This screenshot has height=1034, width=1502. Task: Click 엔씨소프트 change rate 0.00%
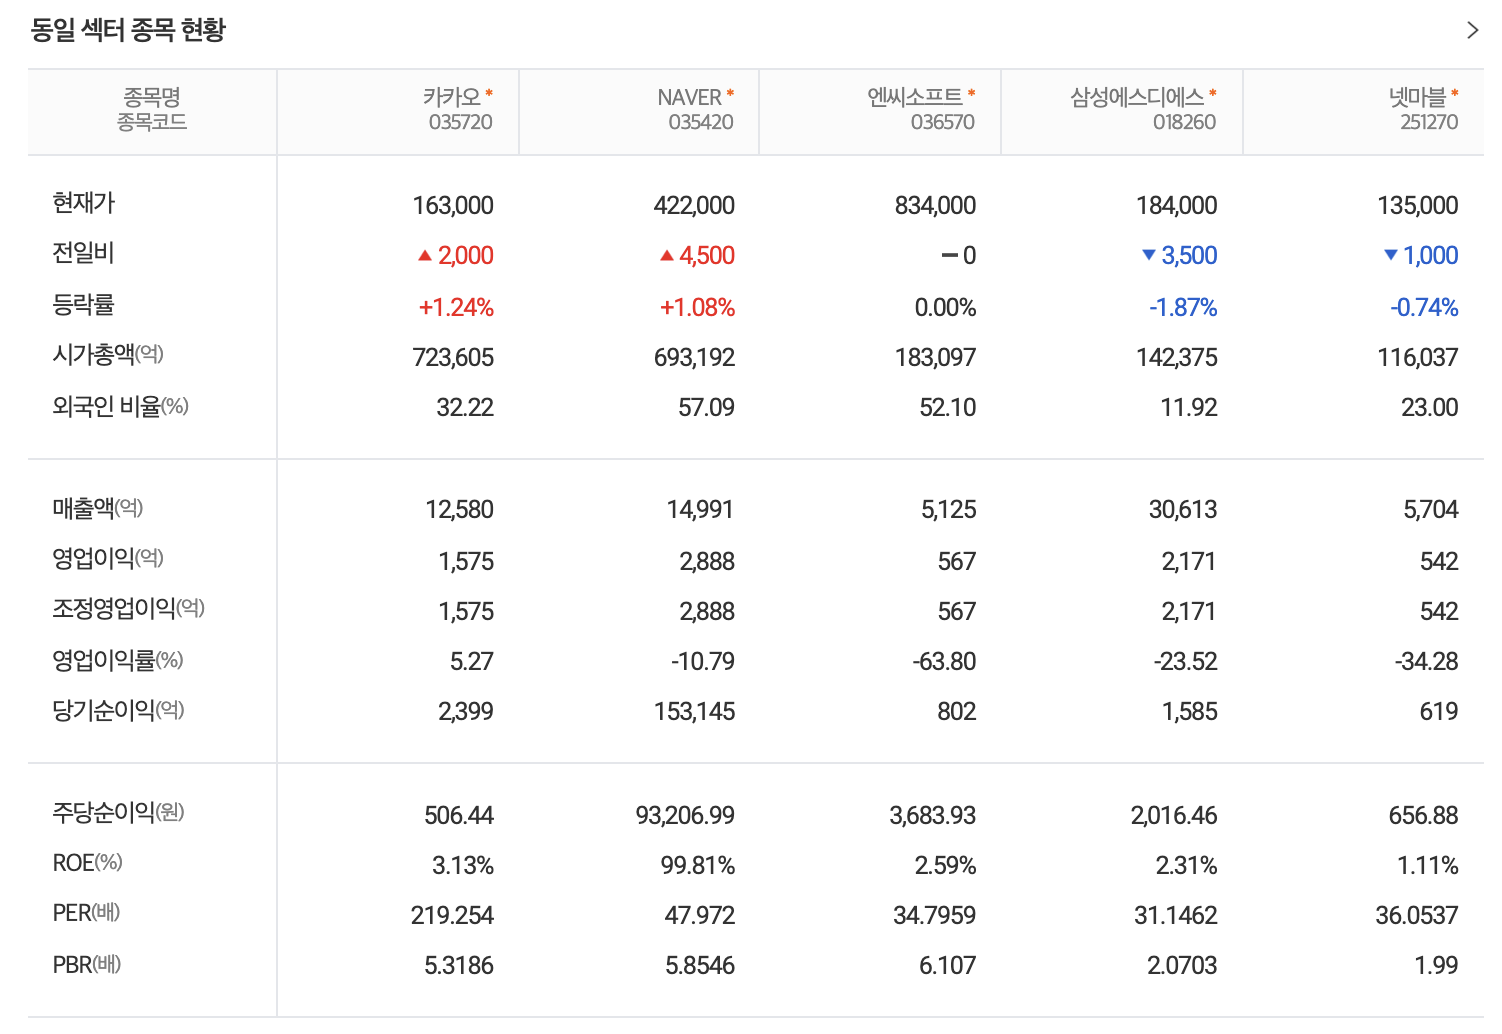click(x=945, y=307)
